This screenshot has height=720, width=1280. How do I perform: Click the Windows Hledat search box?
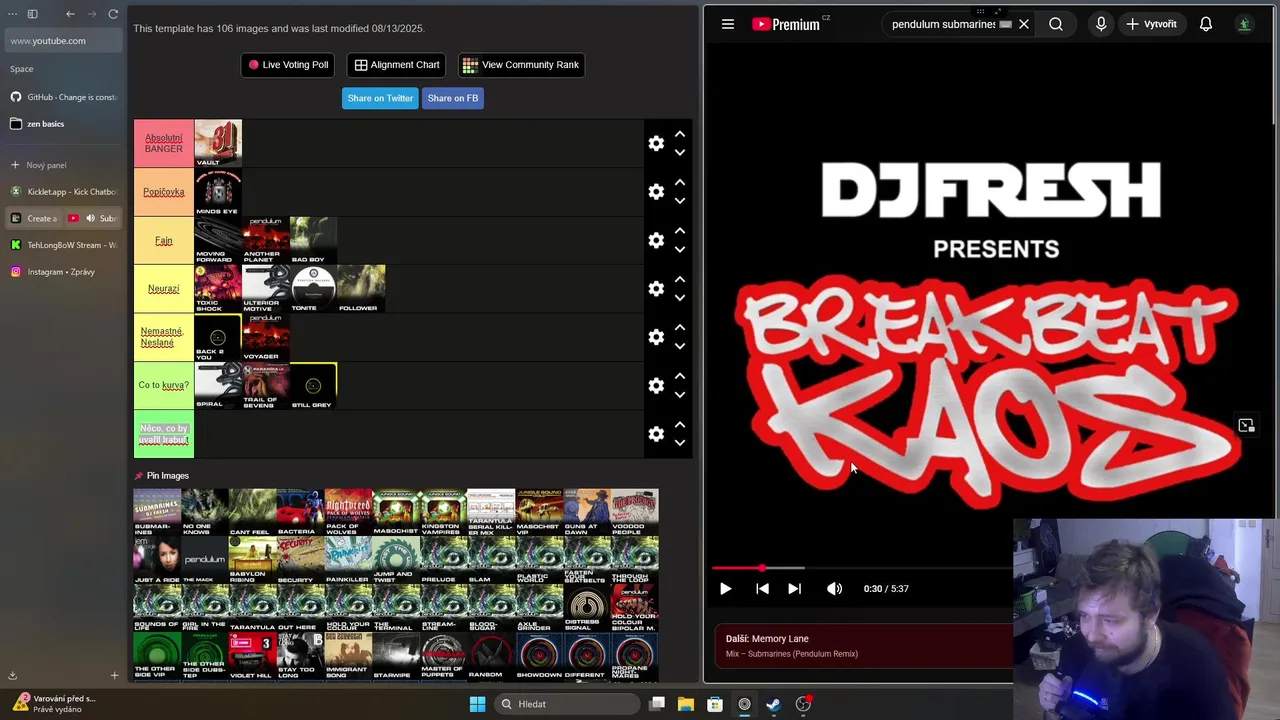pyautogui.click(x=566, y=704)
